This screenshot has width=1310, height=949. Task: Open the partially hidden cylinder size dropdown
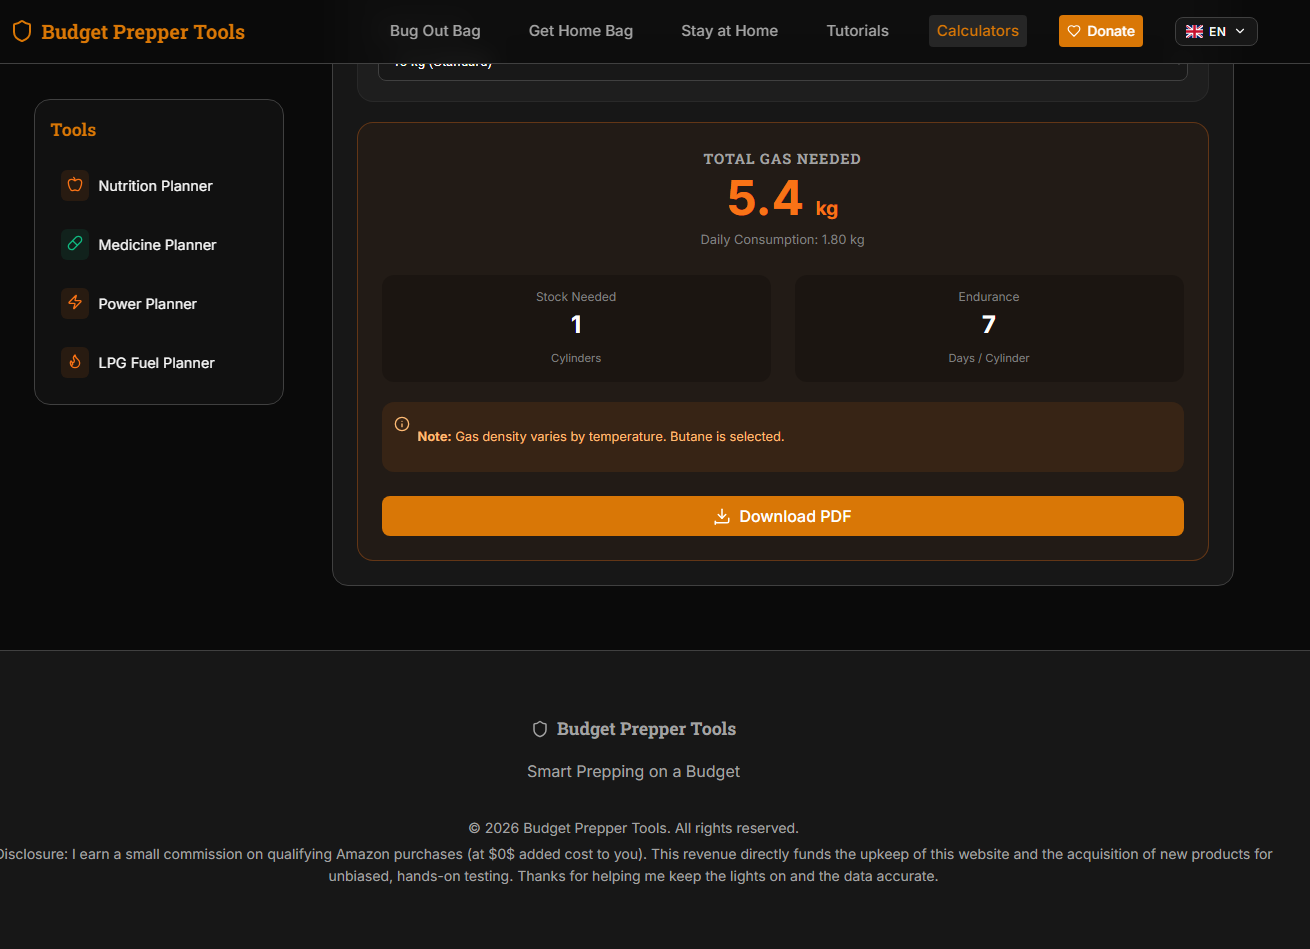tap(783, 71)
